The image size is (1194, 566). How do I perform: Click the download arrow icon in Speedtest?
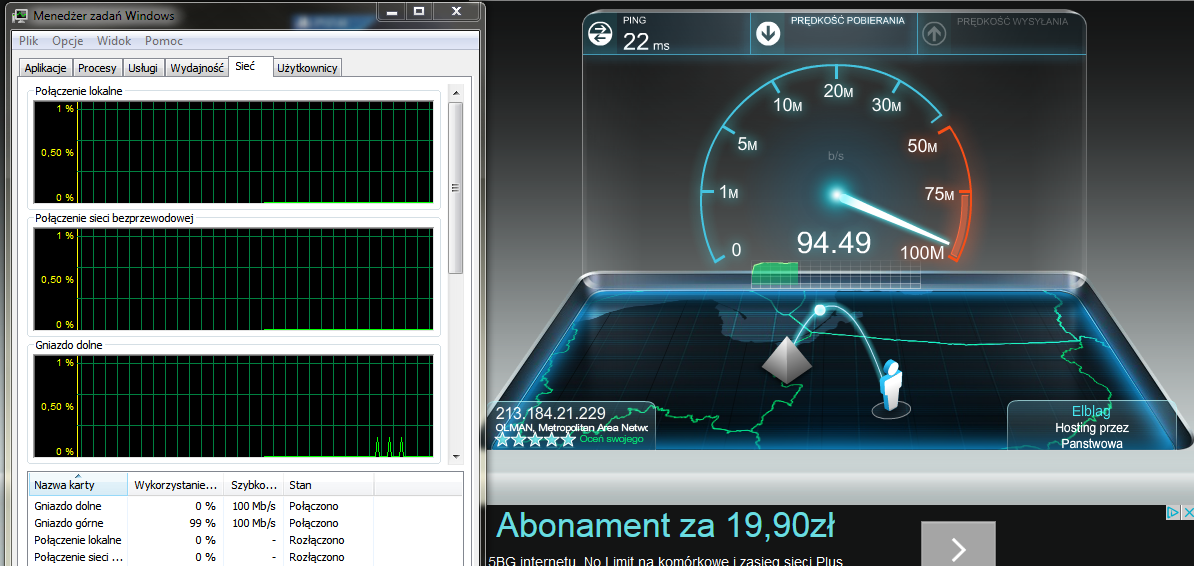point(768,34)
